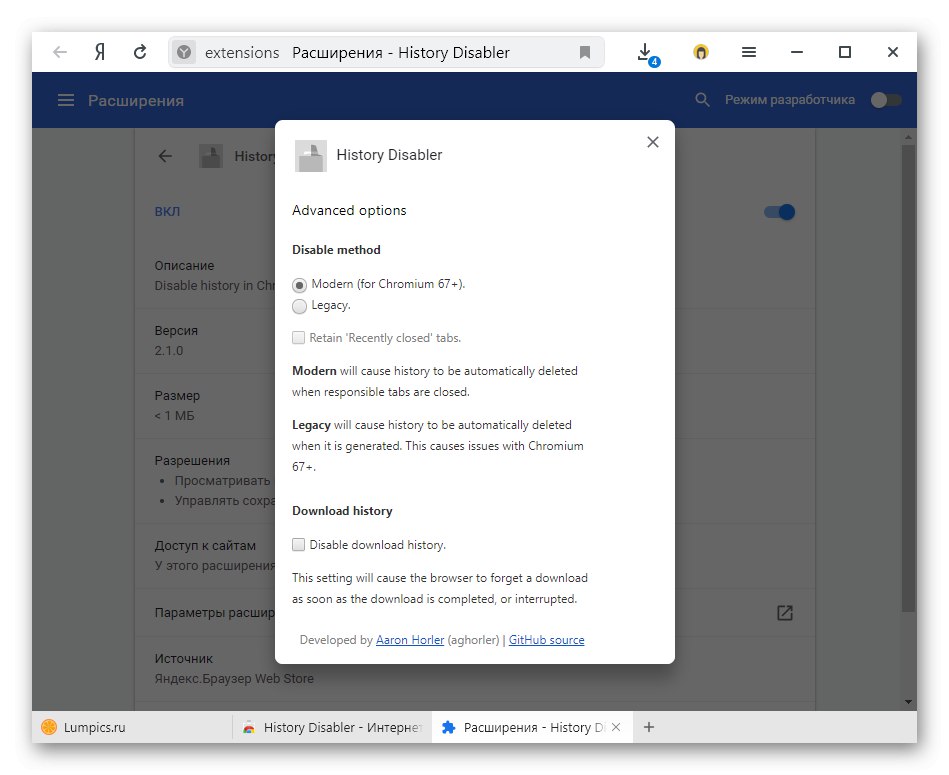
Task: Click the Расширения page title
Action: tap(136, 100)
